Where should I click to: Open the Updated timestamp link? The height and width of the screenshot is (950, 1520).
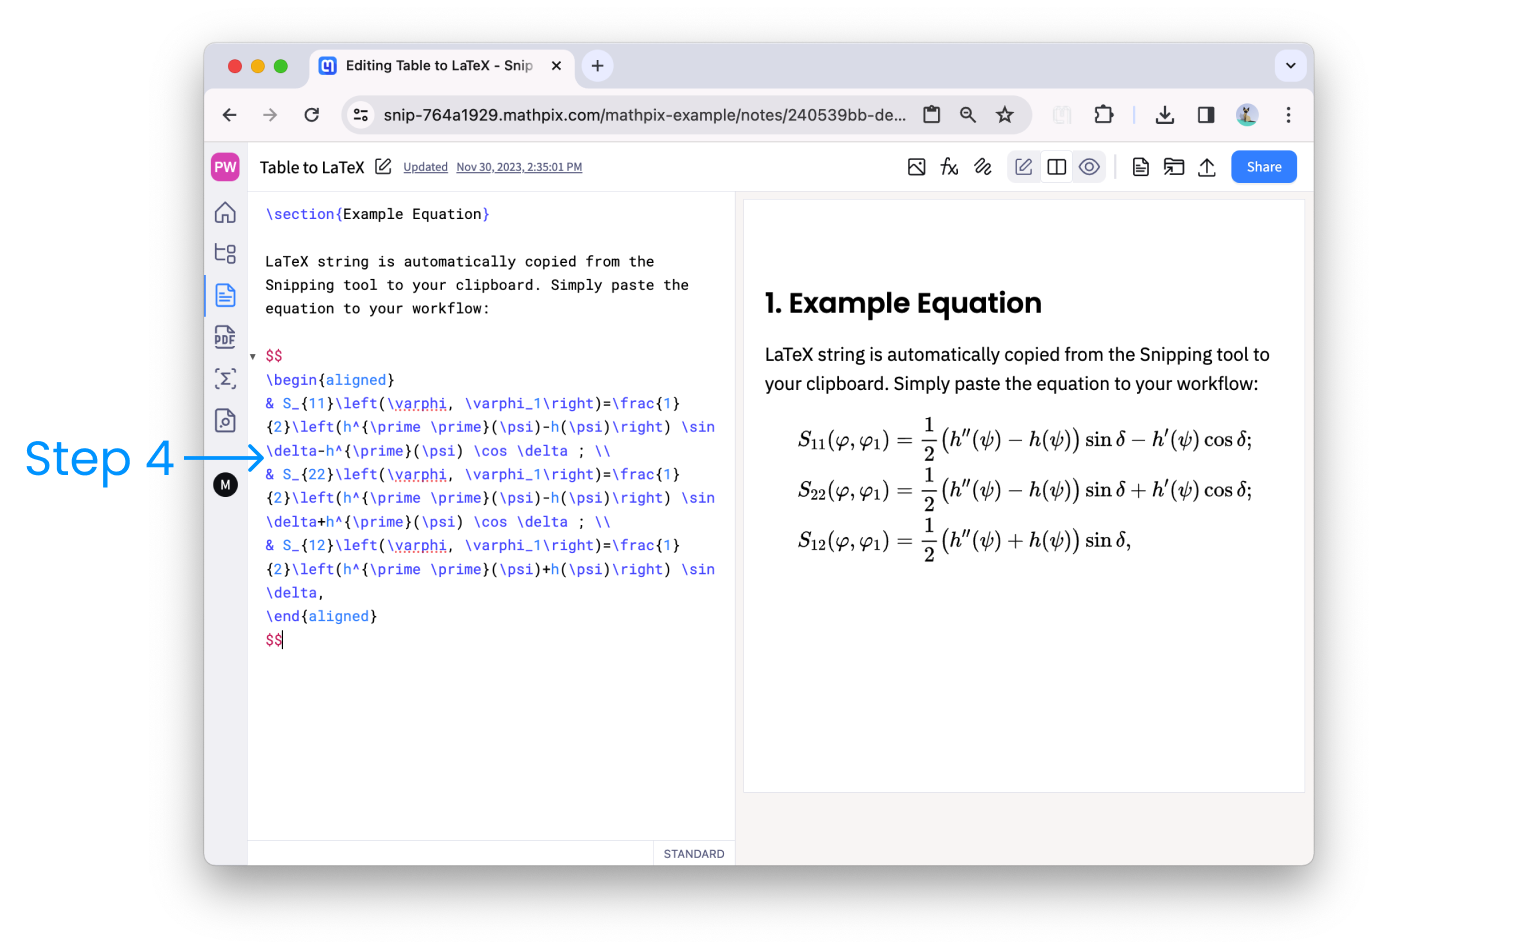coord(425,167)
